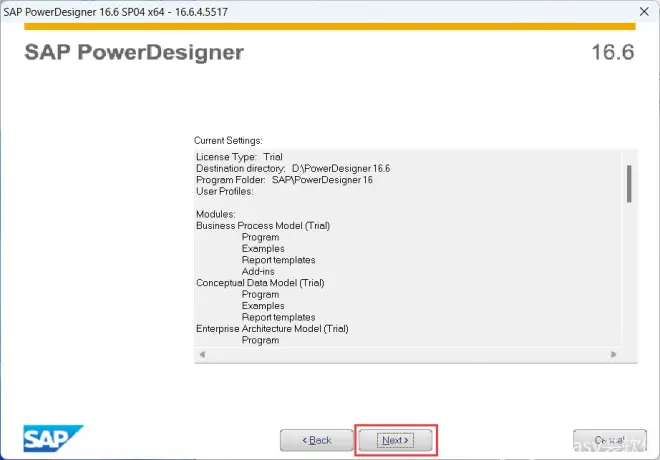
Task: Click the right arrow of horizontal scrollbar
Action: pyautogui.click(x=613, y=354)
